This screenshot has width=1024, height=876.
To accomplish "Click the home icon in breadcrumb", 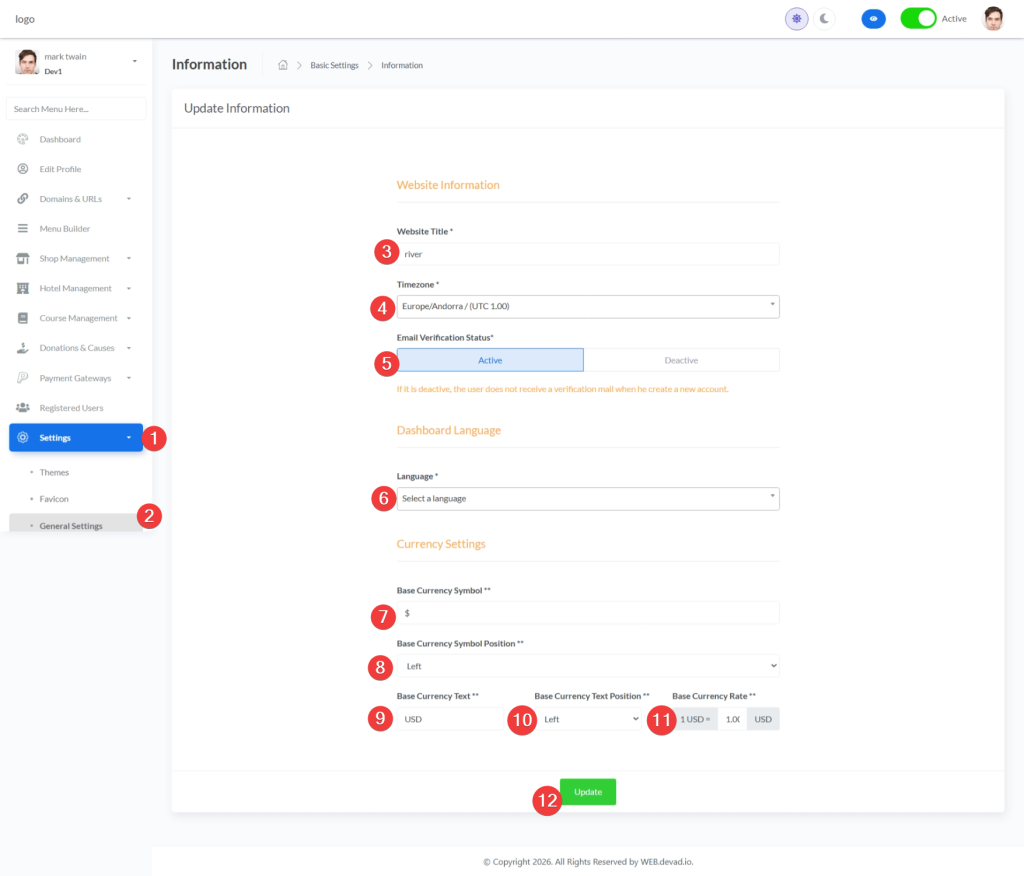I will [x=283, y=65].
